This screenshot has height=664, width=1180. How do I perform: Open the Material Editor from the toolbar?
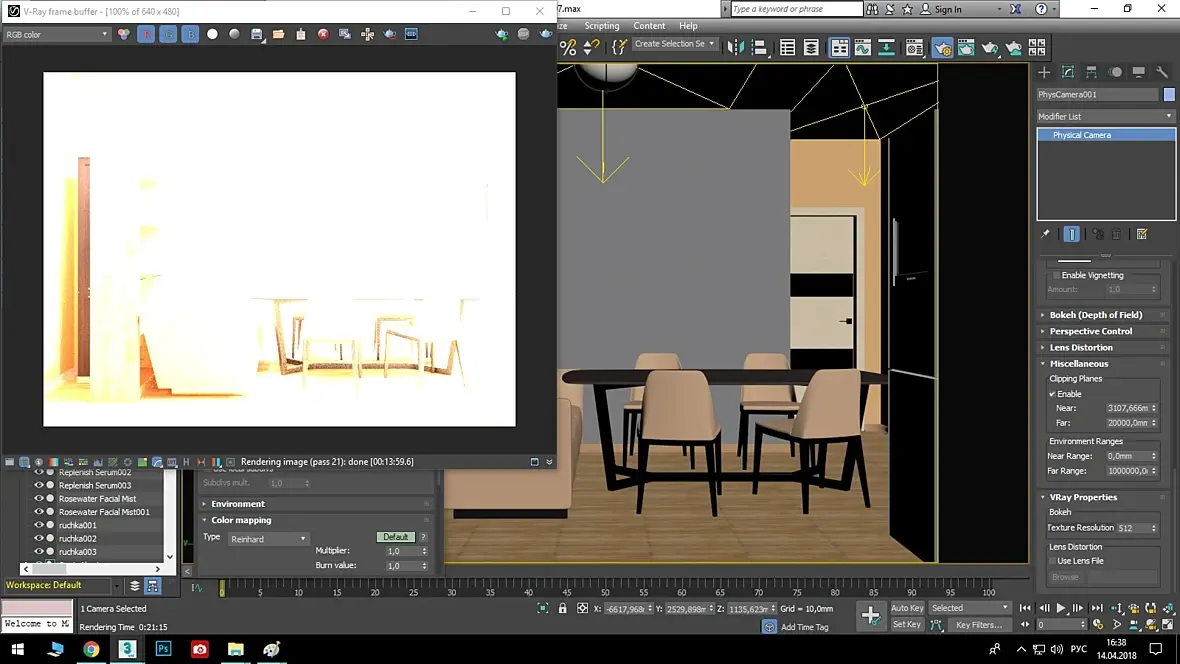coord(914,48)
